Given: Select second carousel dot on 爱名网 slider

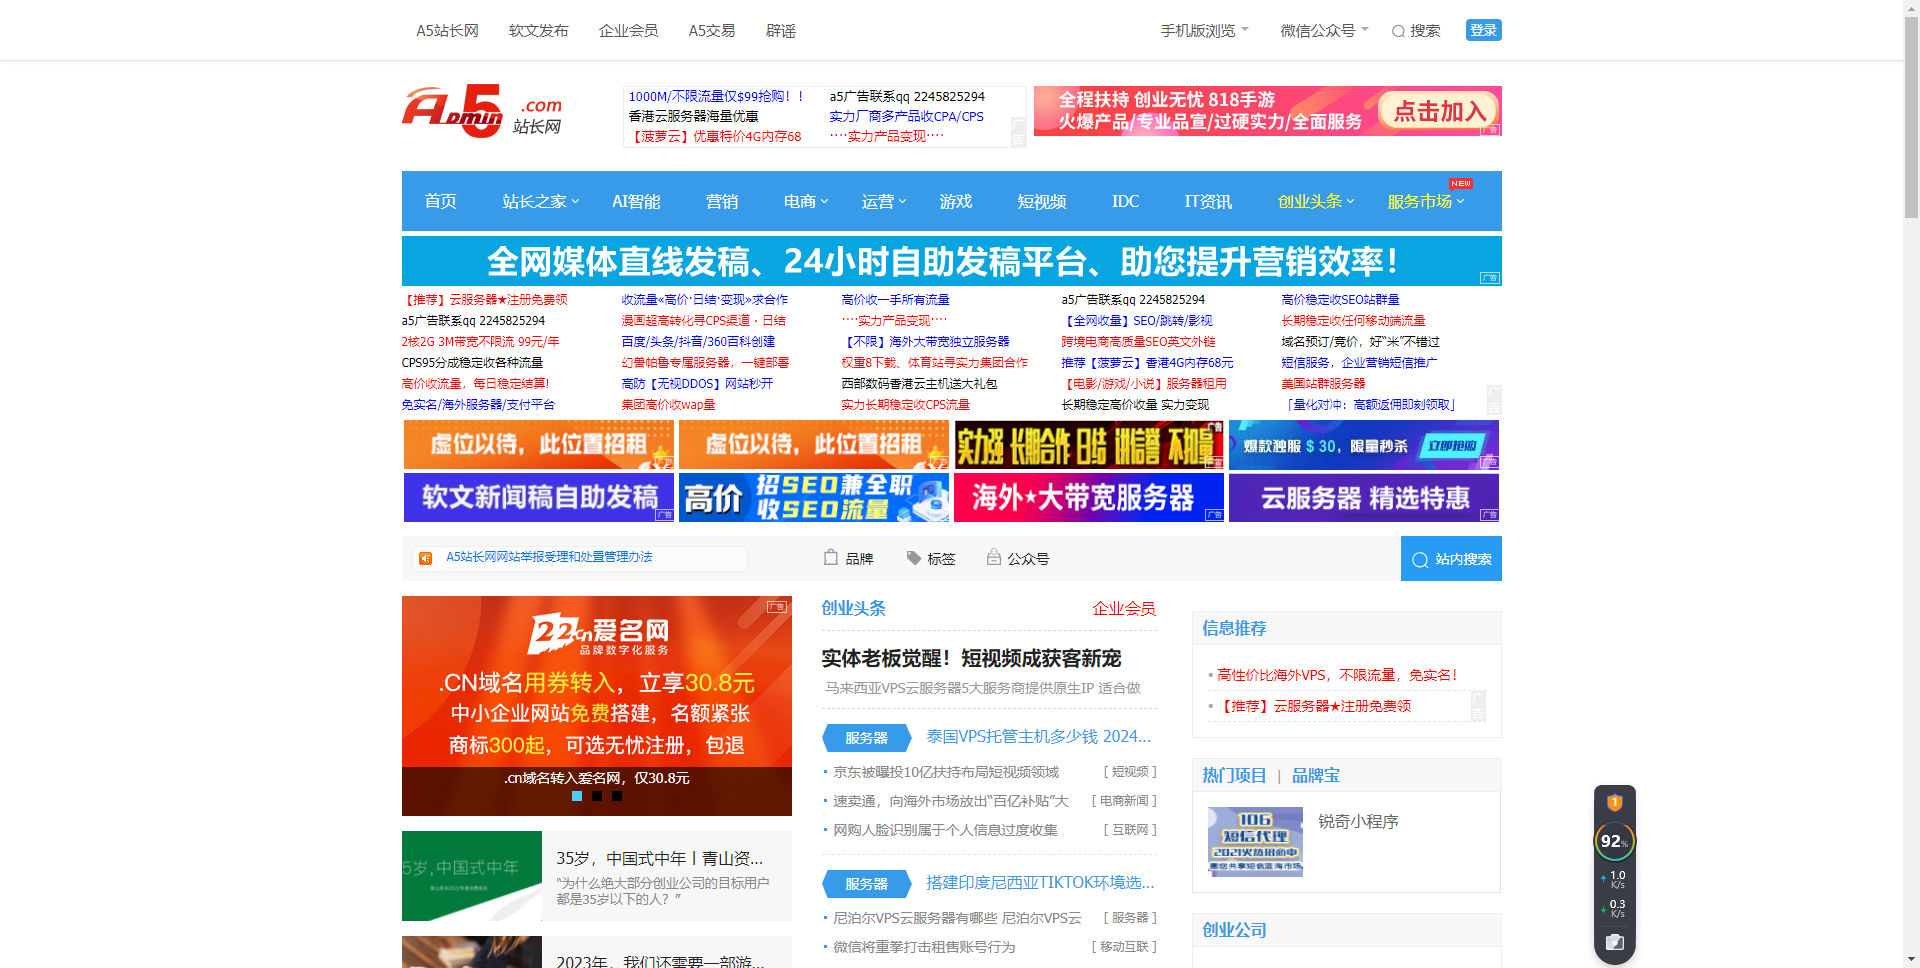Looking at the screenshot, I should [597, 796].
